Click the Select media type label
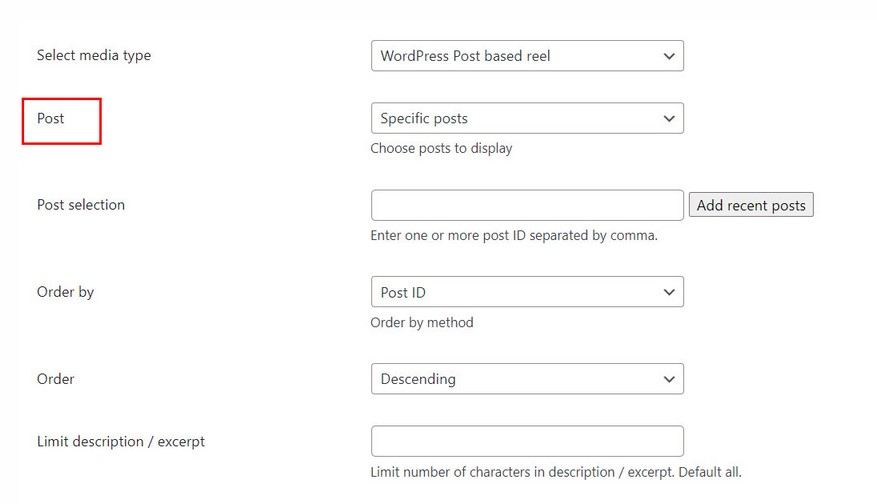This screenshot has height=504, width=877. [94, 55]
